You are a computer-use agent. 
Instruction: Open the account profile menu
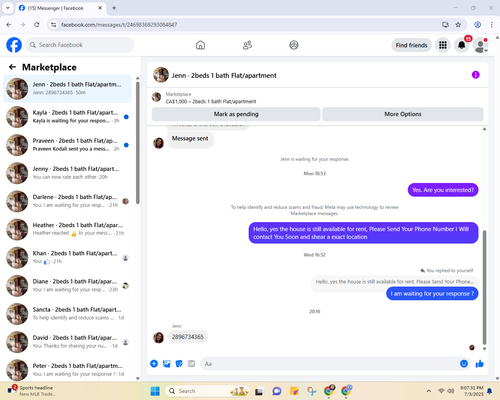480,45
